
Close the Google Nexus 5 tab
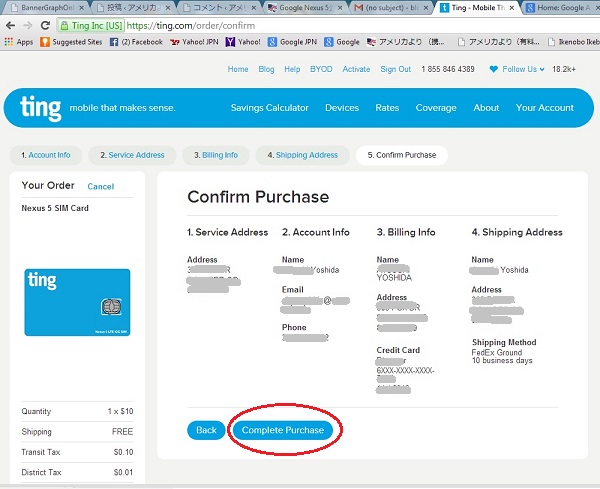pyautogui.click(x=341, y=8)
